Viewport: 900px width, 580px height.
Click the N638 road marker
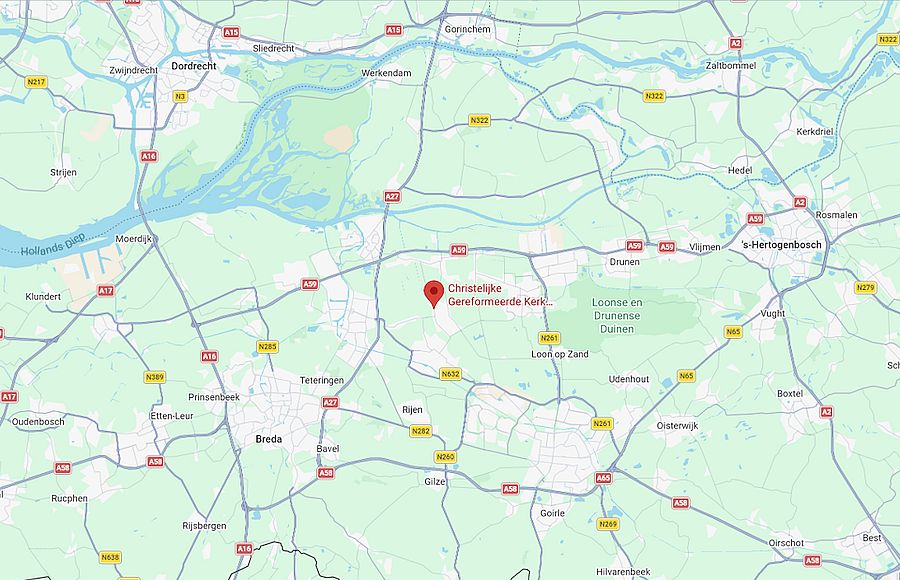110,557
